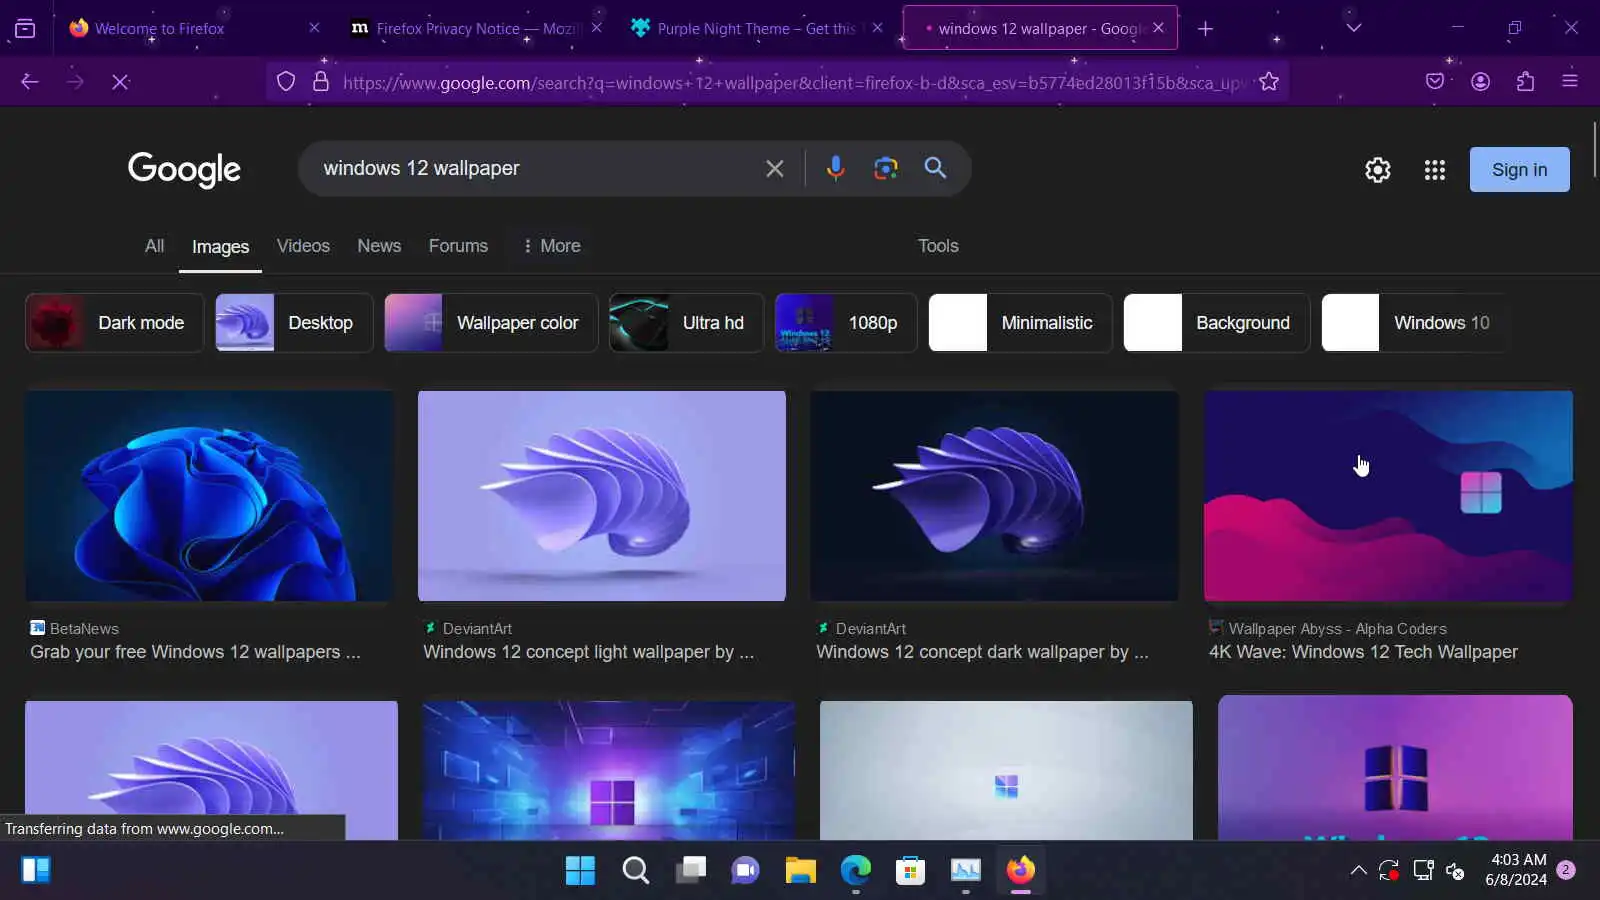Viewport: 1600px width, 900px height.
Task: Open Microsoft Store from the taskbar
Action: tap(910, 870)
